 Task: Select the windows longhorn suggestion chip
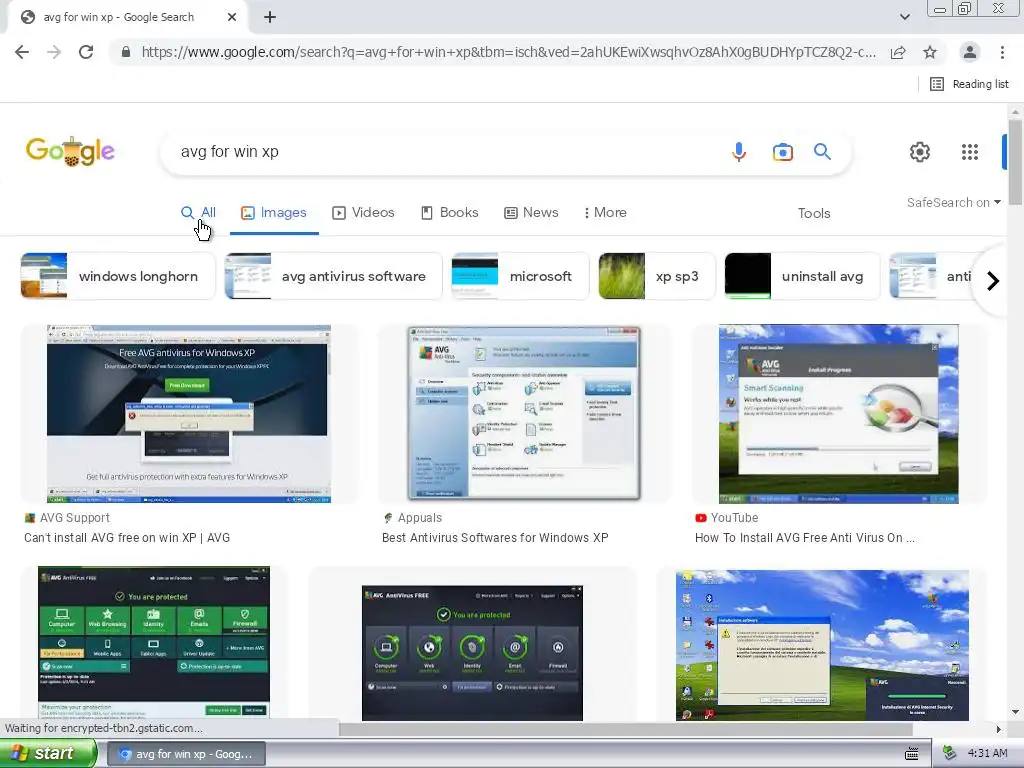point(118,276)
